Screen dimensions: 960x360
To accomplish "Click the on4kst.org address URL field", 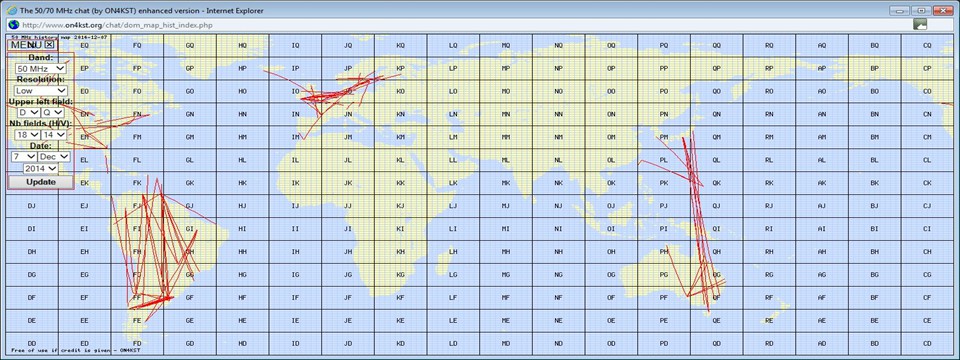I will click(465, 24).
